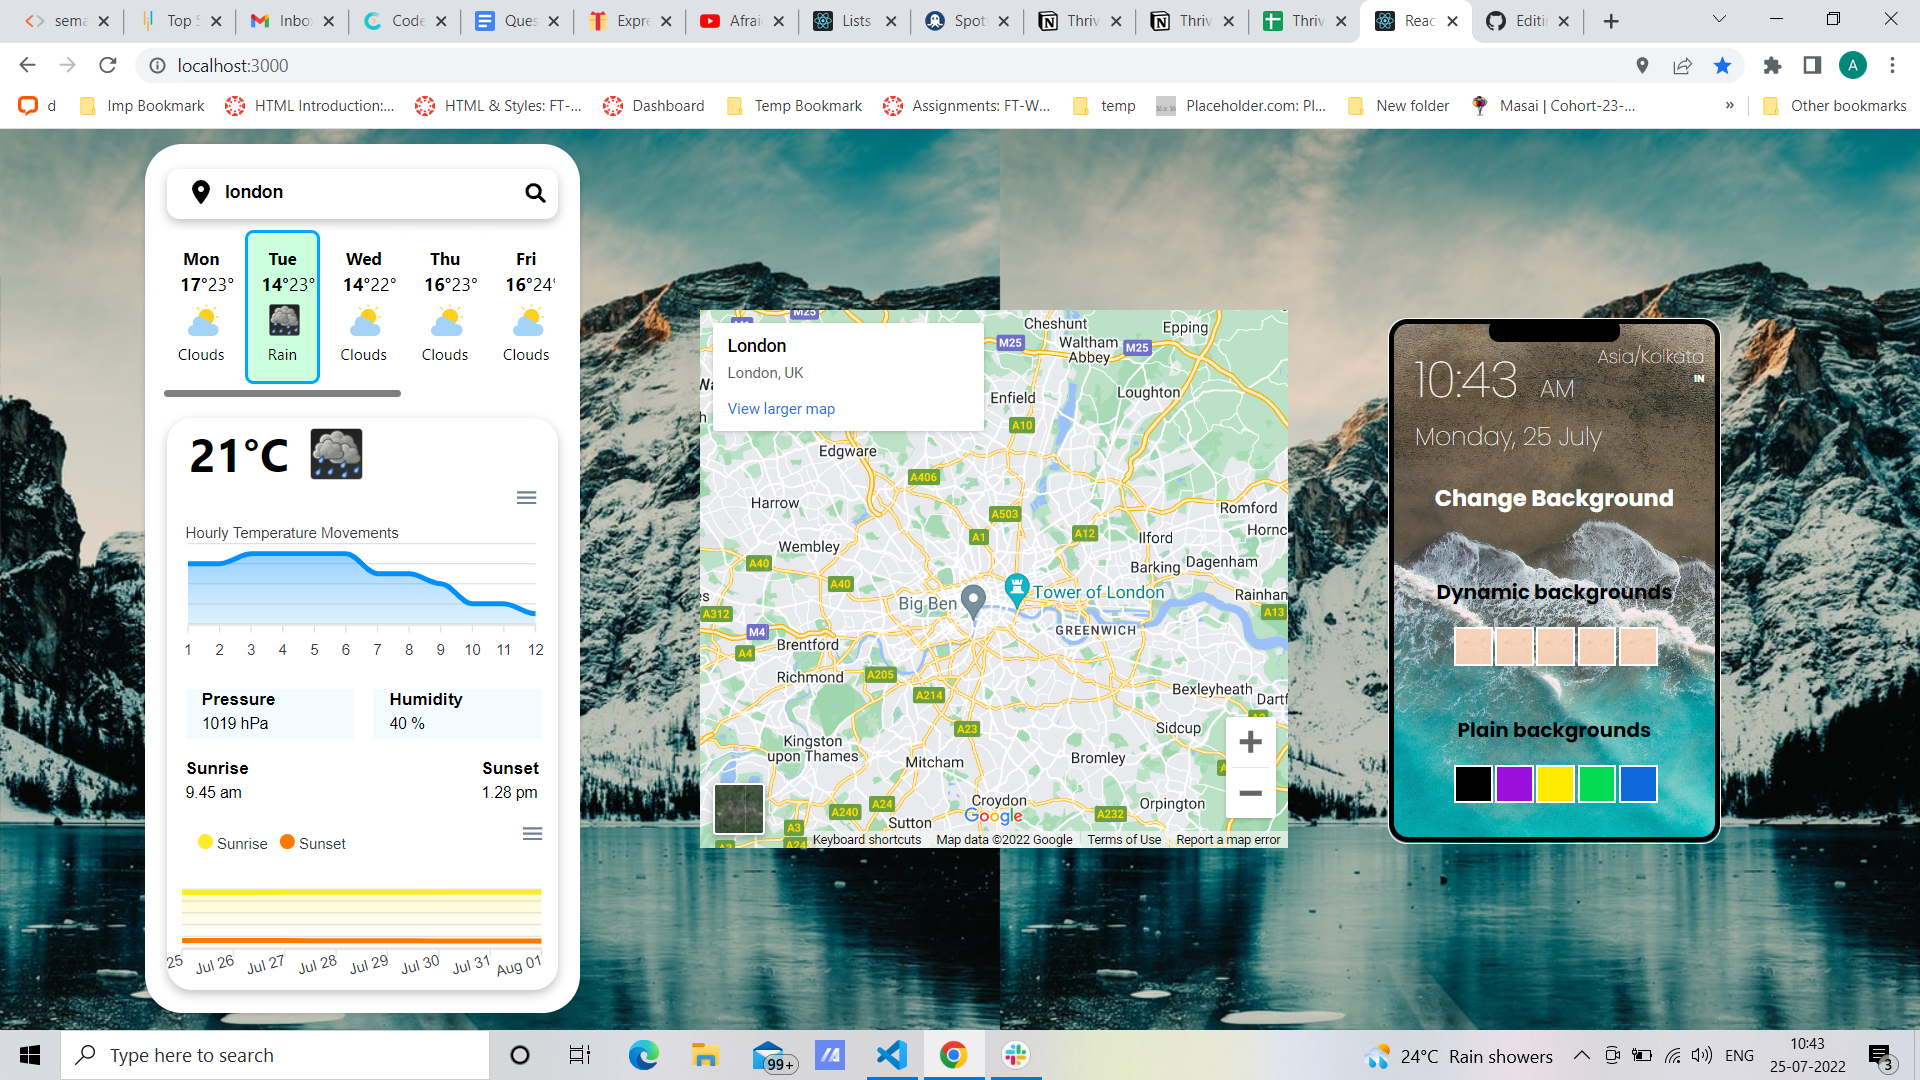This screenshot has height=1080, width=1920.
Task: Choose the purple plain background swatch
Action: (1514, 784)
